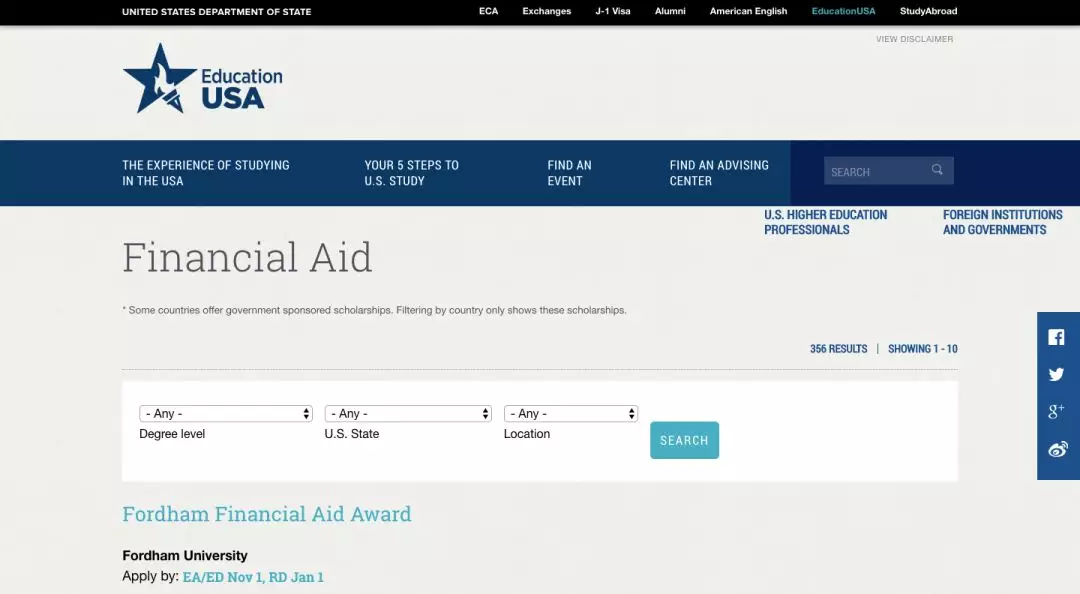1080x594 pixels.
Task: Share page on Google Plus
Action: click(x=1056, y=412)
